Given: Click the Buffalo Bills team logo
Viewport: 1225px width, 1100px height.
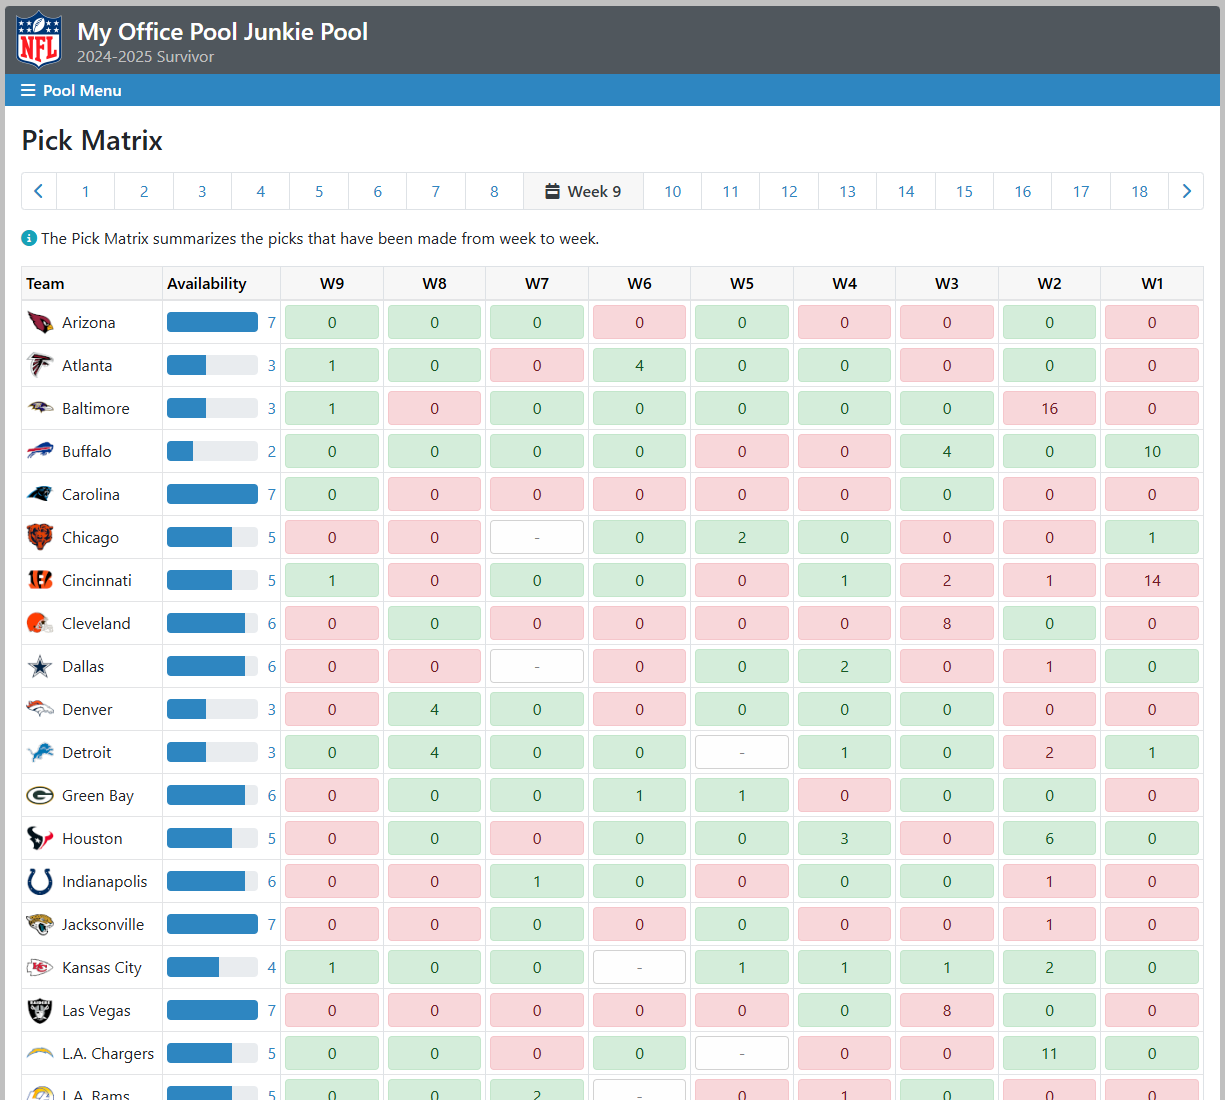Looking at the screenshot, I should (x=40, y=452).
